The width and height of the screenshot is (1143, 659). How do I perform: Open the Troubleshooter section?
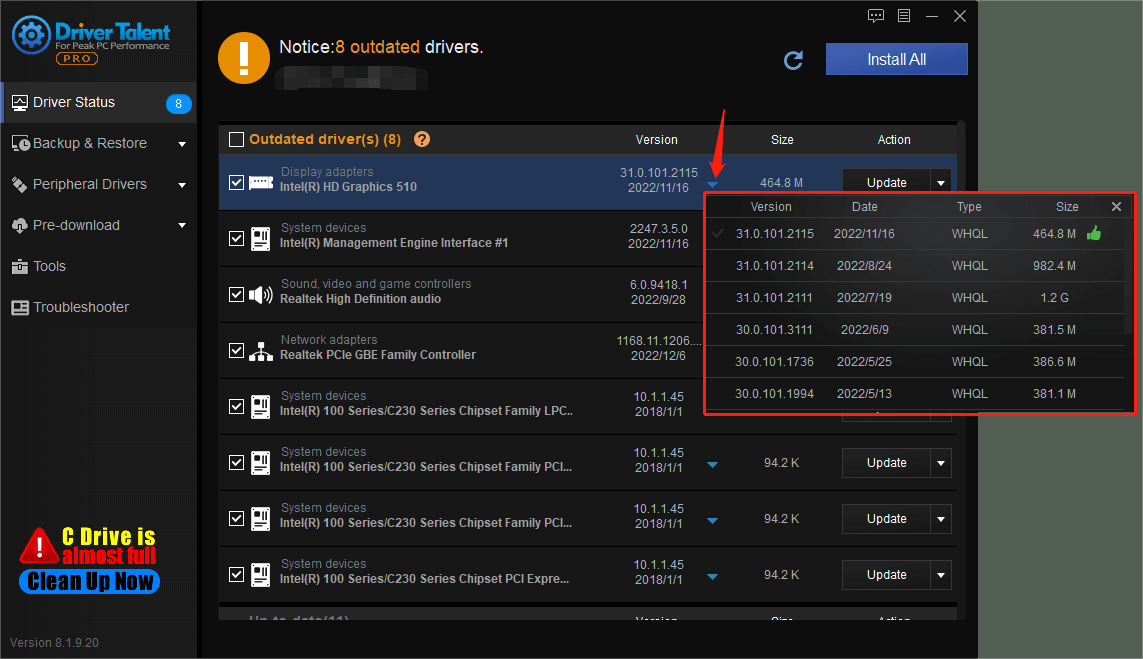coord(98,307)
